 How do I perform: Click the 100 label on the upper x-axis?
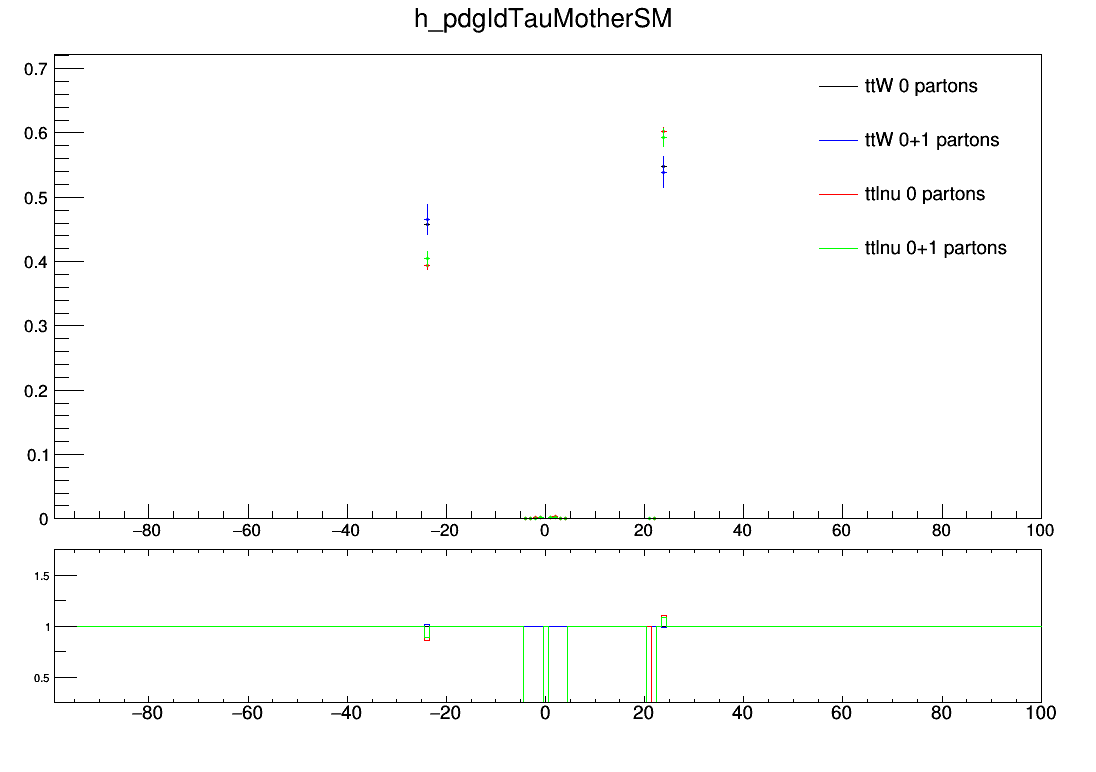1040,531
